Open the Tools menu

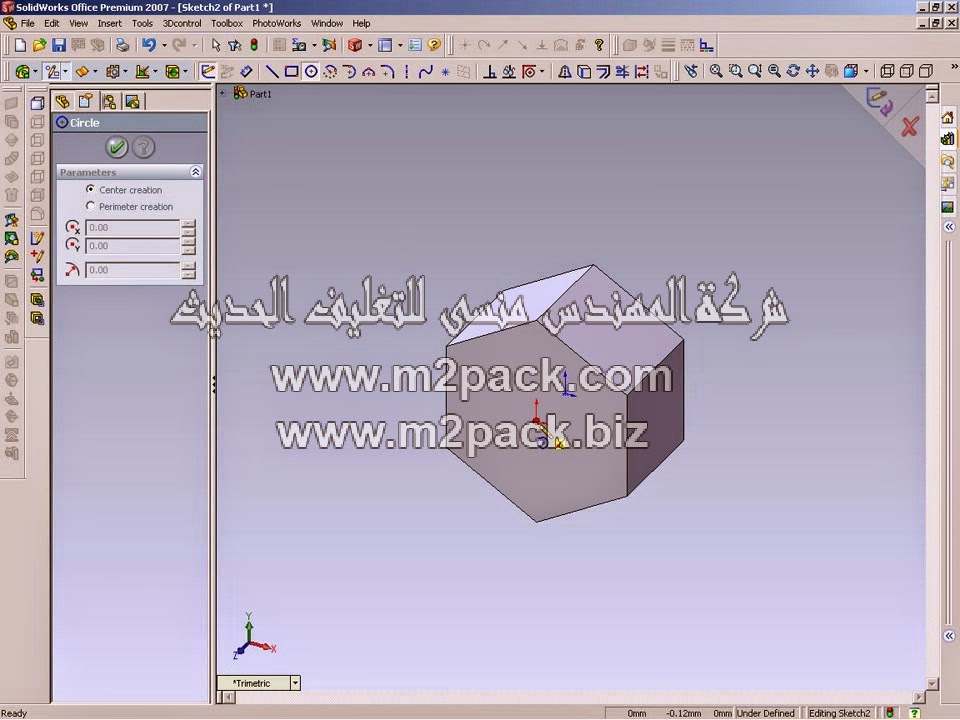click(x=142, y=23)
